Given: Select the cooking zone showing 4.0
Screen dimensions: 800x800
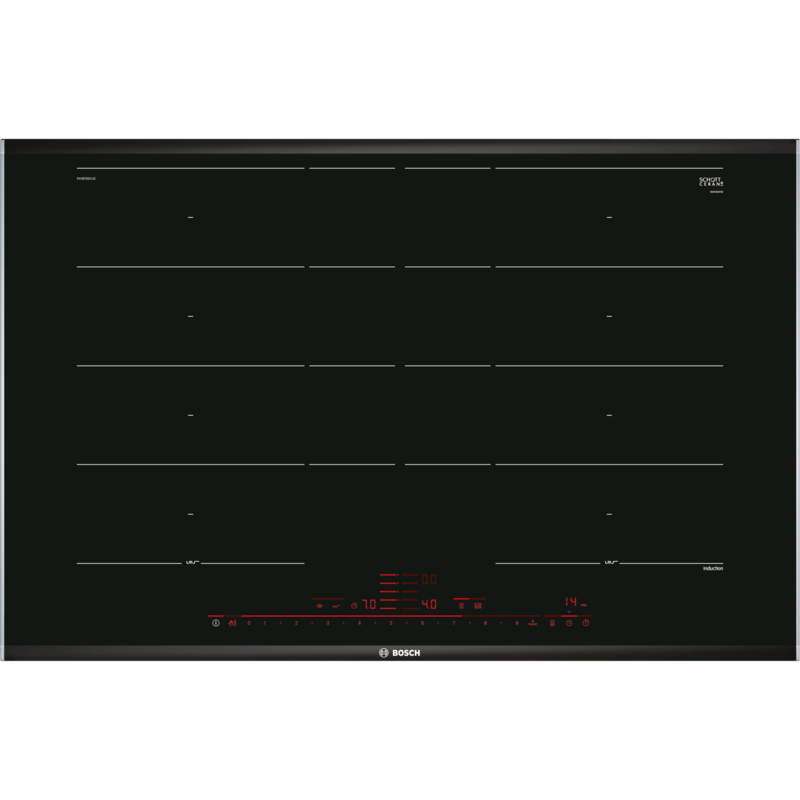Looking at the screenshot, I should coord(428,604).
